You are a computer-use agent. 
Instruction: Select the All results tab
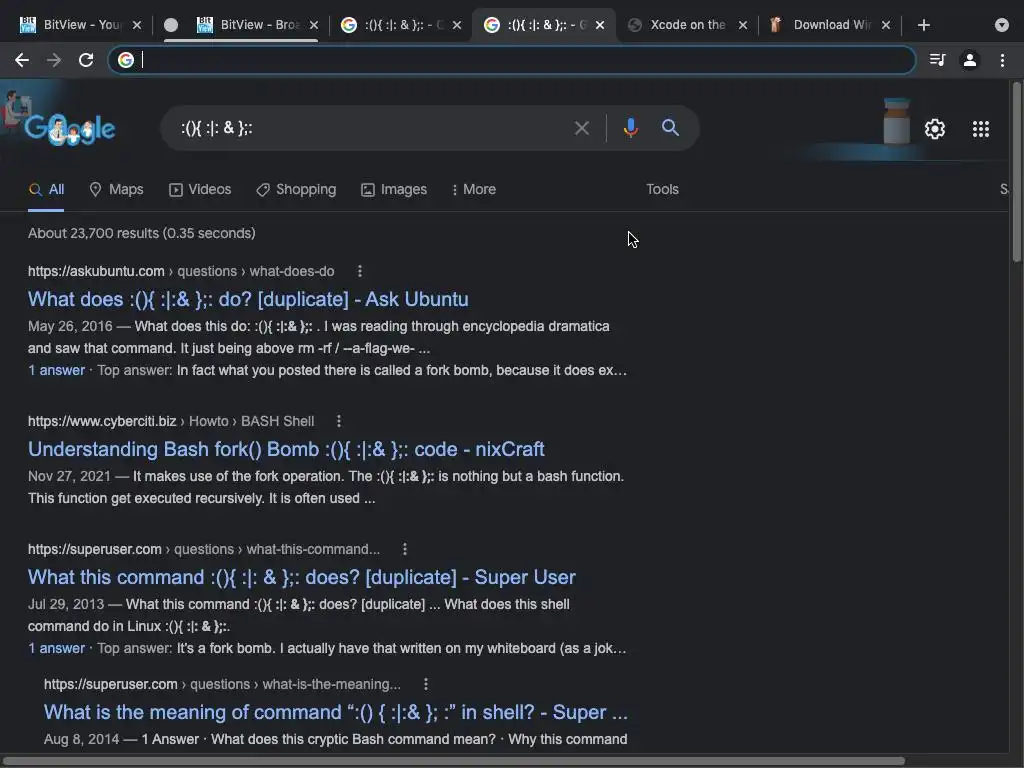pos(46,189)
